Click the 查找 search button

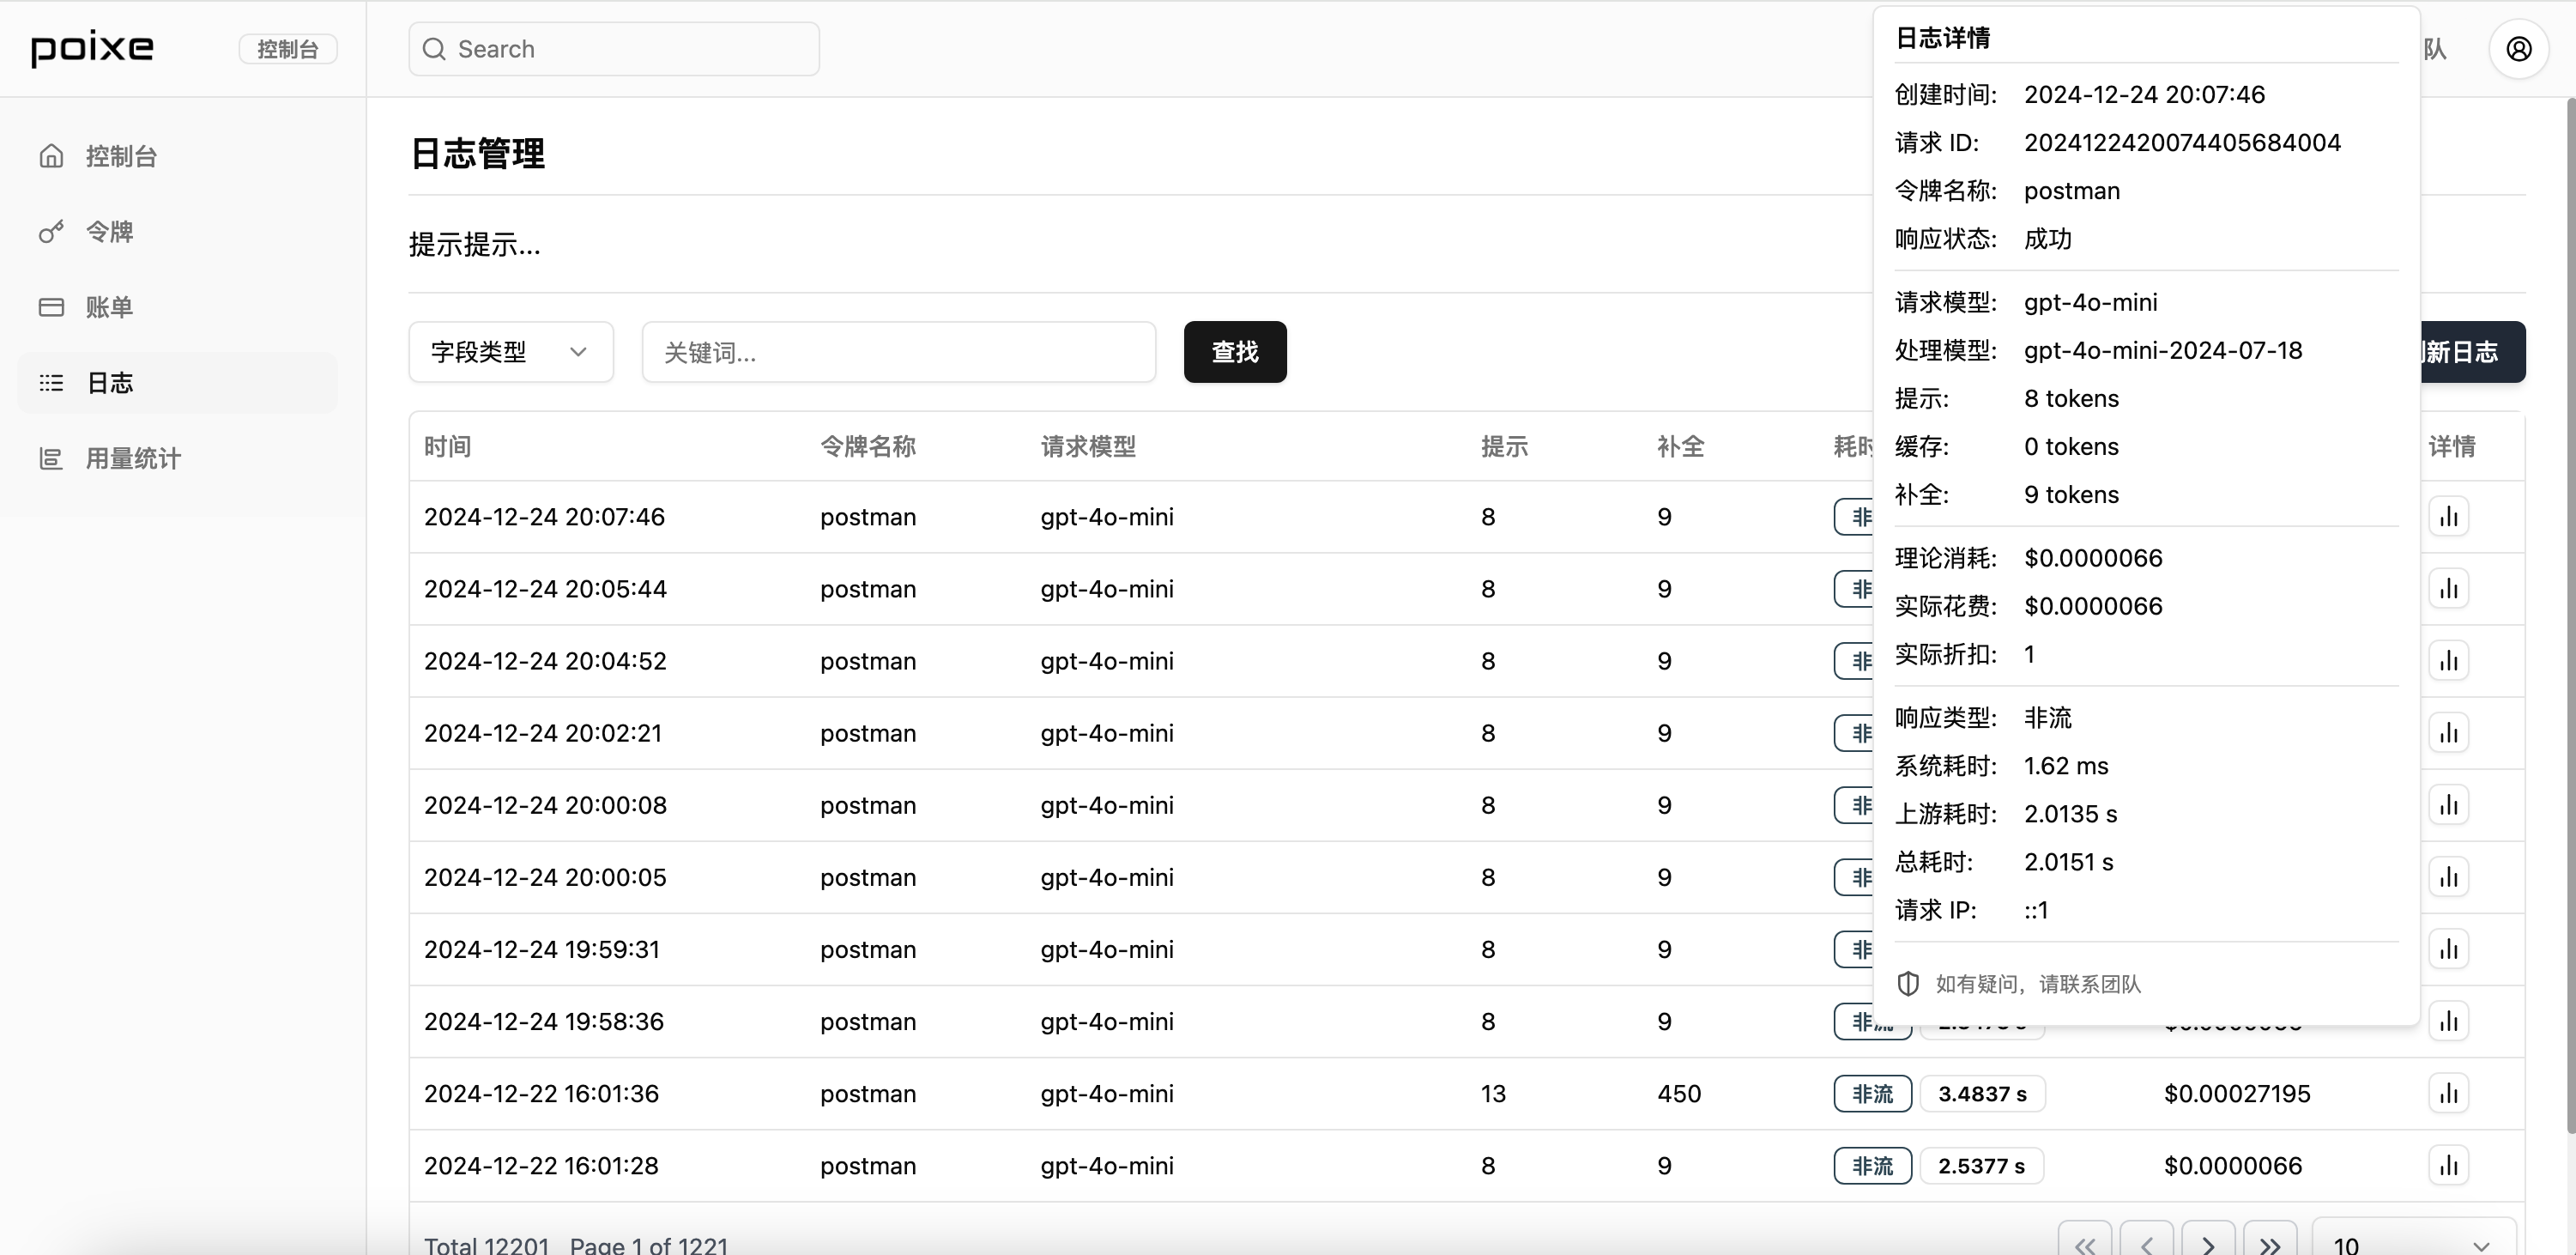pos(1234,352)
